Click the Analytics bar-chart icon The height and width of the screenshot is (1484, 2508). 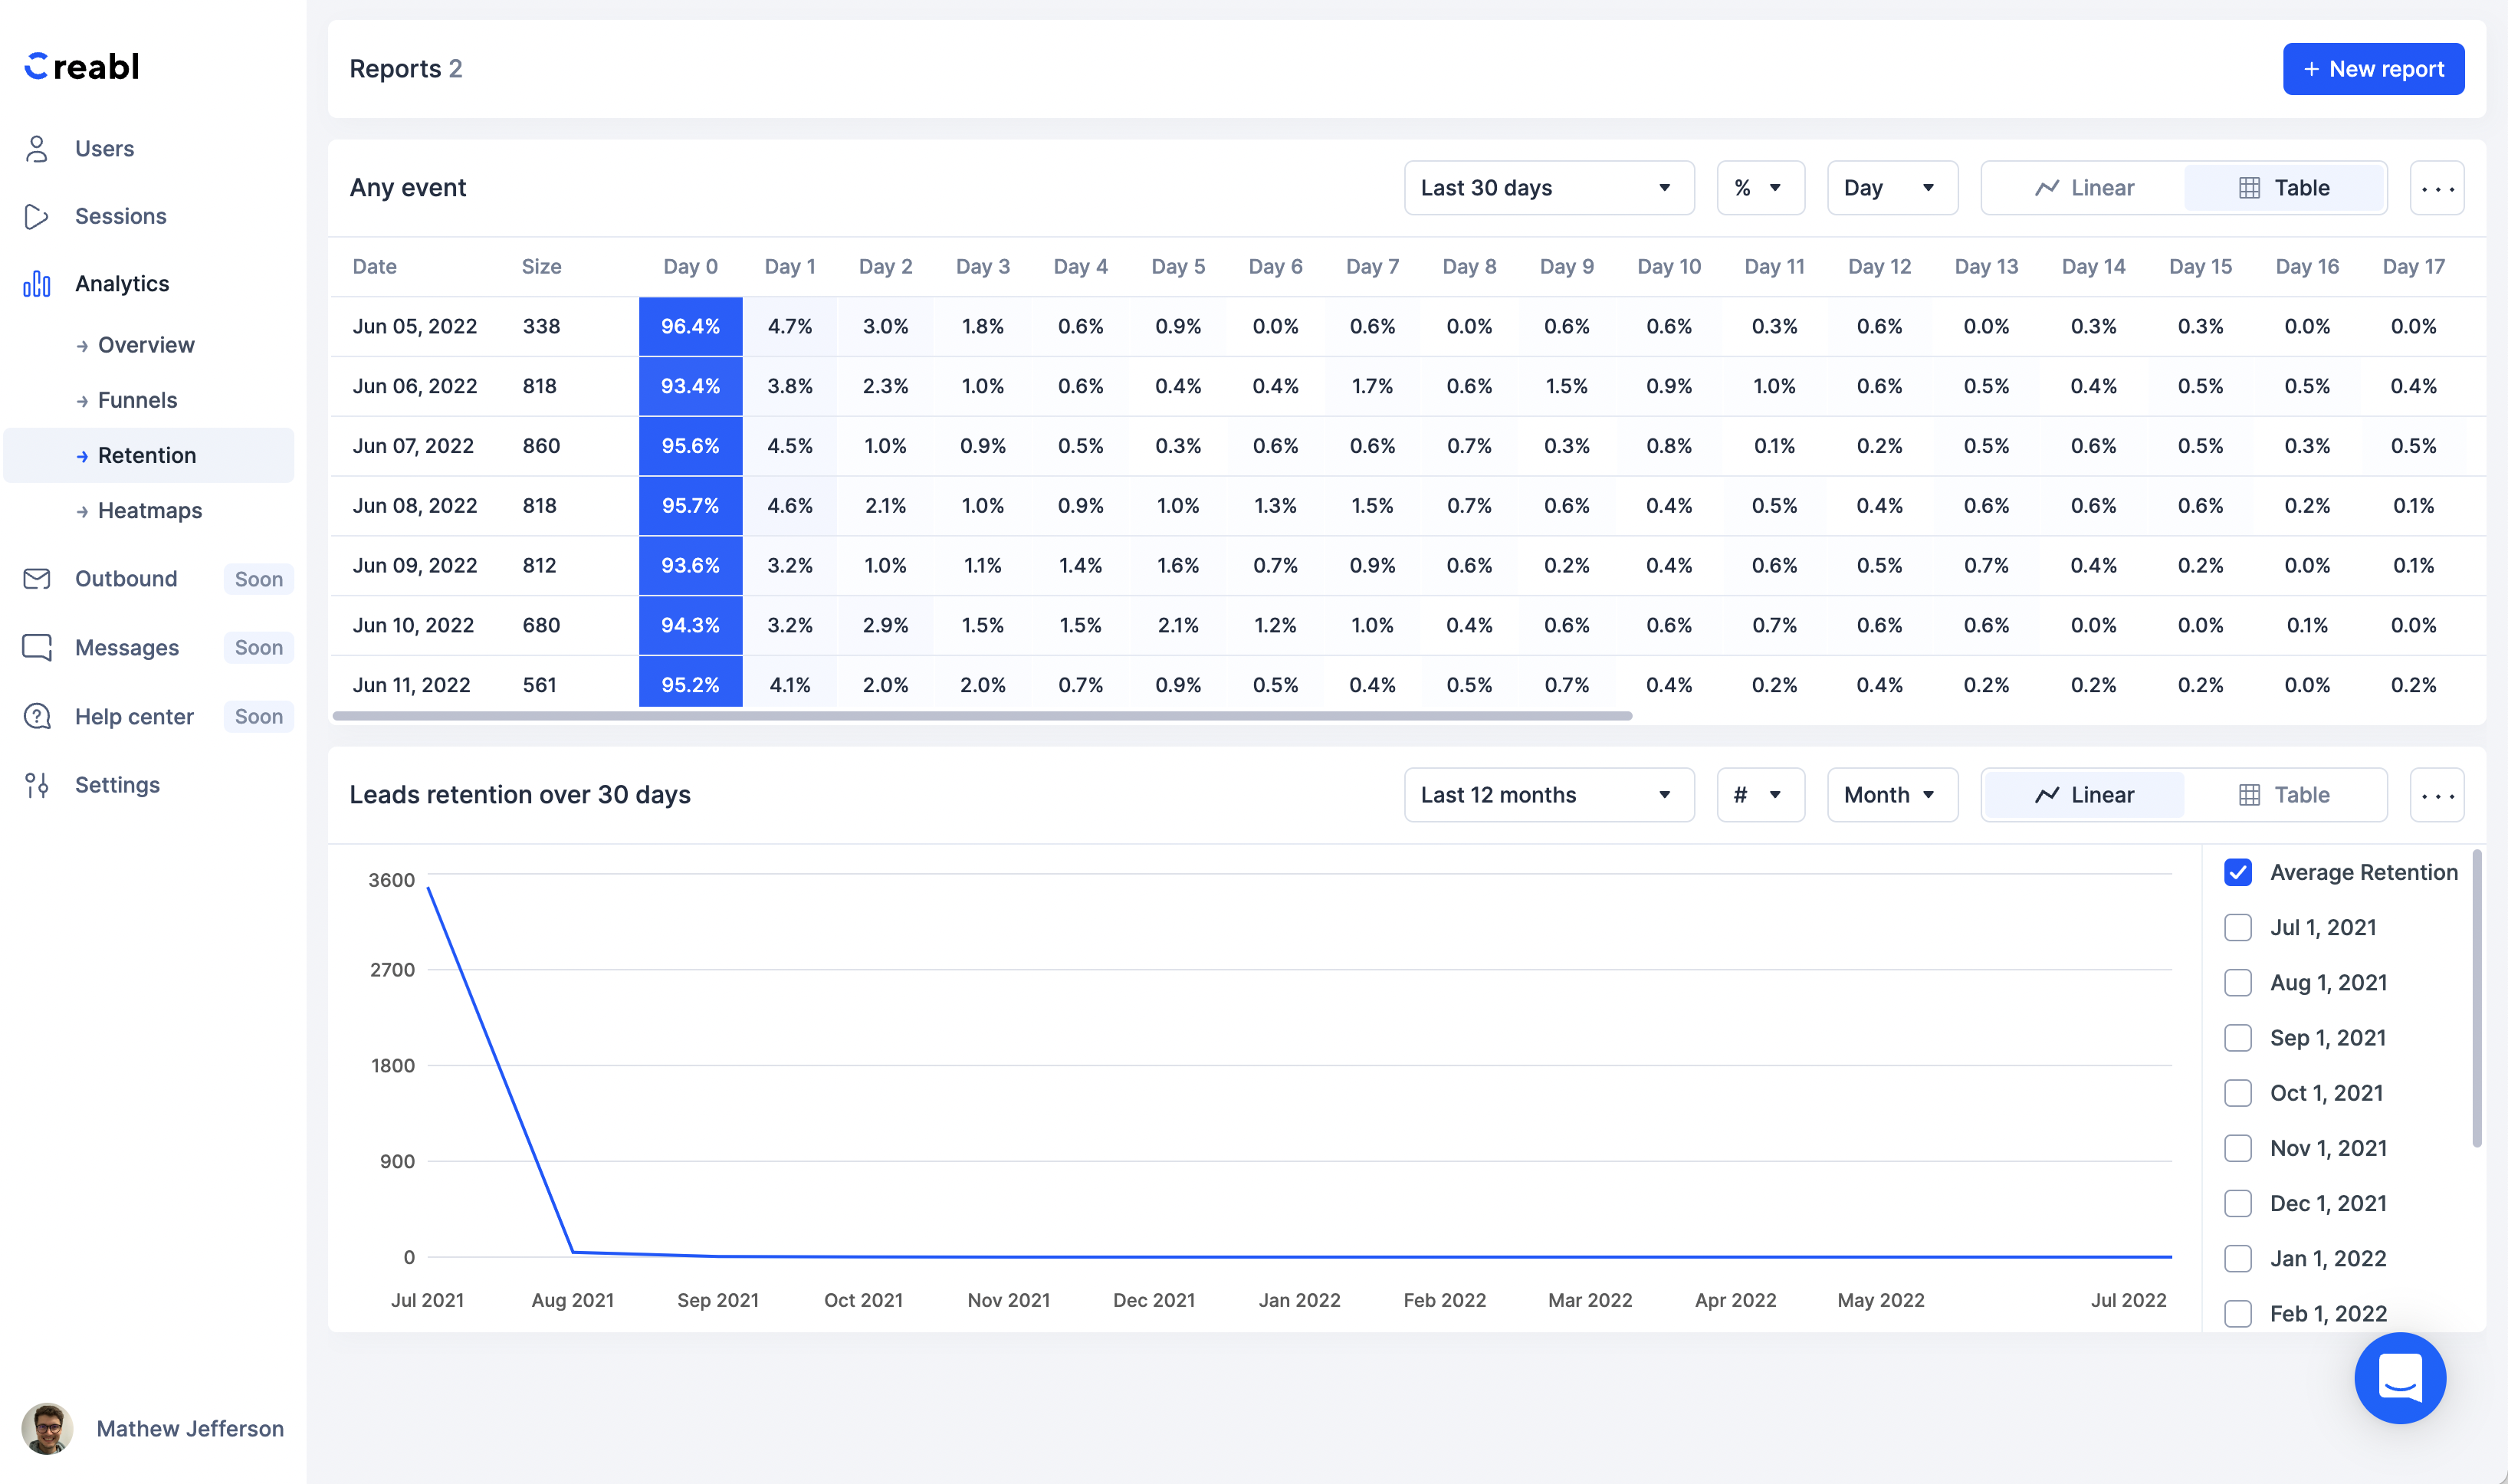pos(36,283)
